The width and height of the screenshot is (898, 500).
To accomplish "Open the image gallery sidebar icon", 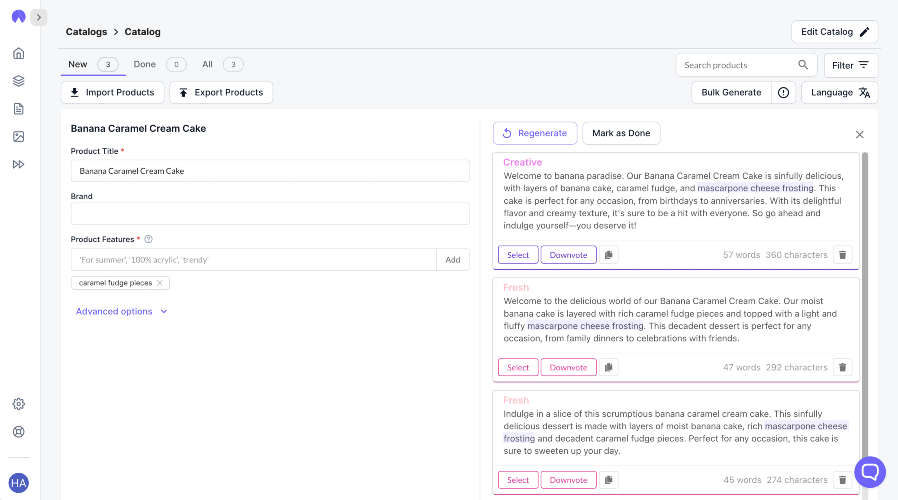I will click(x=18, y=136).
